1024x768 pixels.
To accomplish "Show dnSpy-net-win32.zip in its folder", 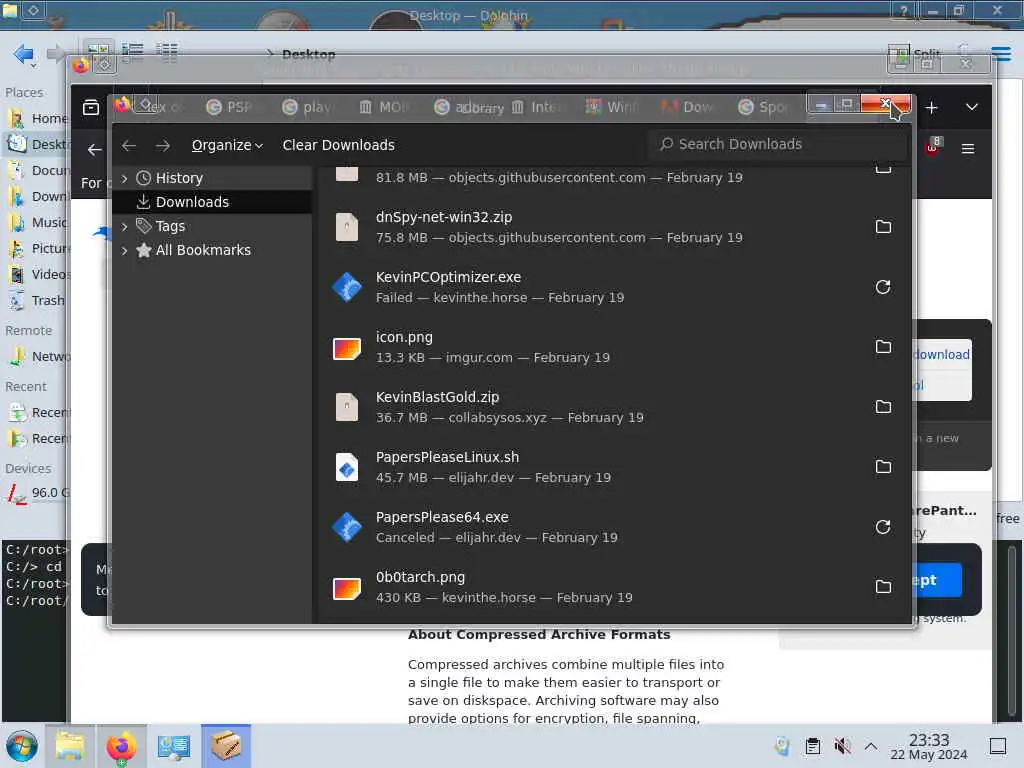I will (883, 227).
